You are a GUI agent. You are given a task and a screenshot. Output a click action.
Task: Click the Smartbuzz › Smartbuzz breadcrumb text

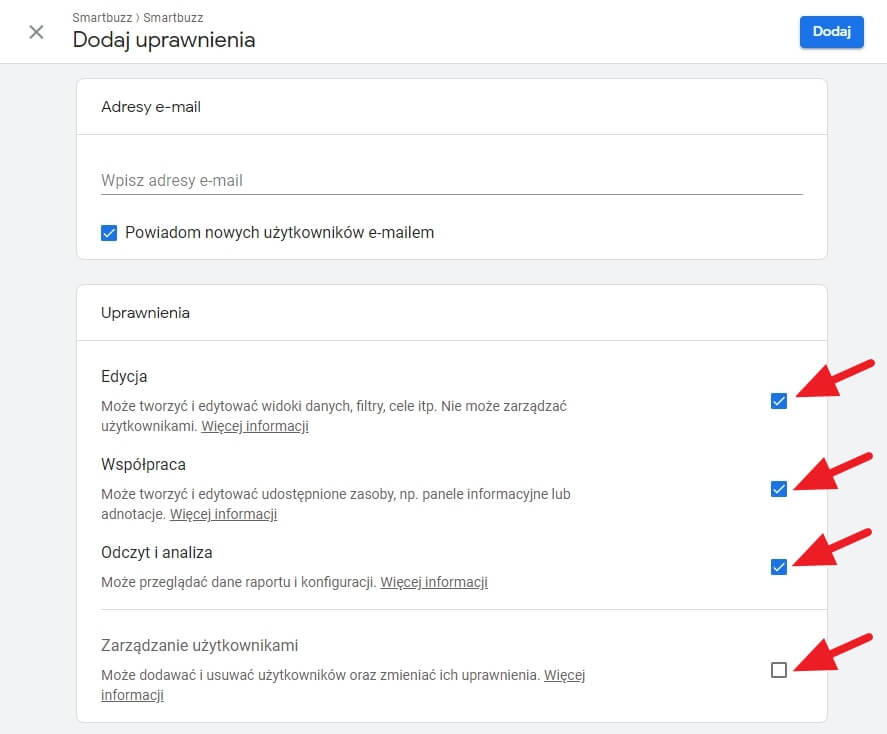(137, 18)
